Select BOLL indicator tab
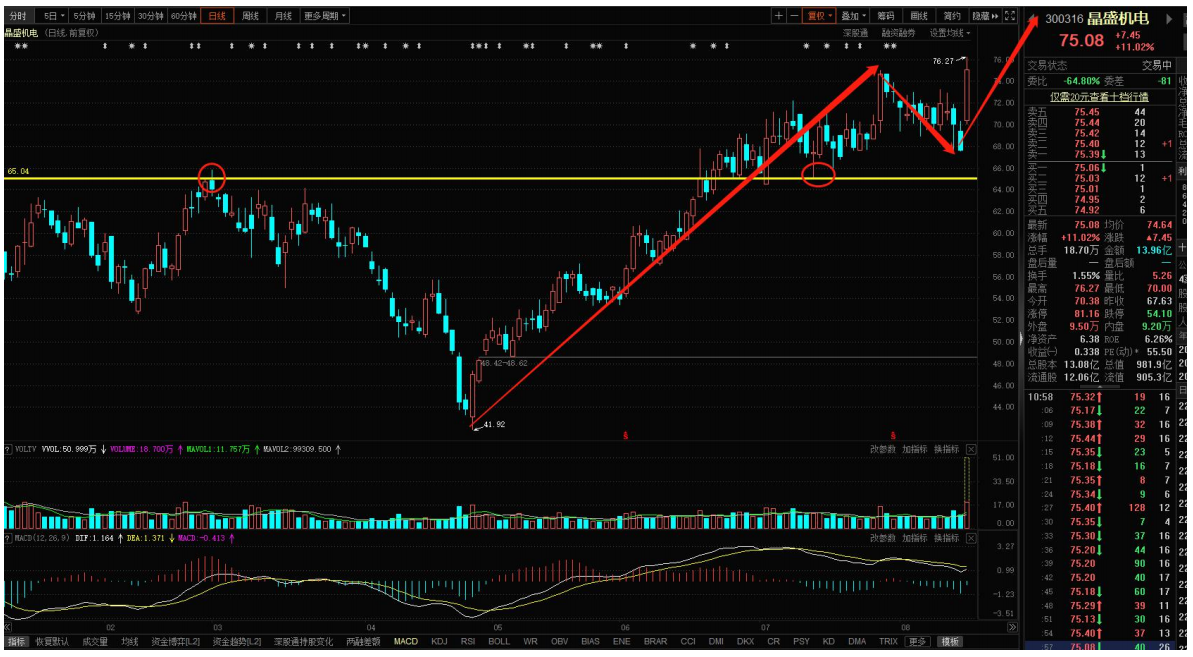This screenshot has width=1193, height=657. point(499,642)
